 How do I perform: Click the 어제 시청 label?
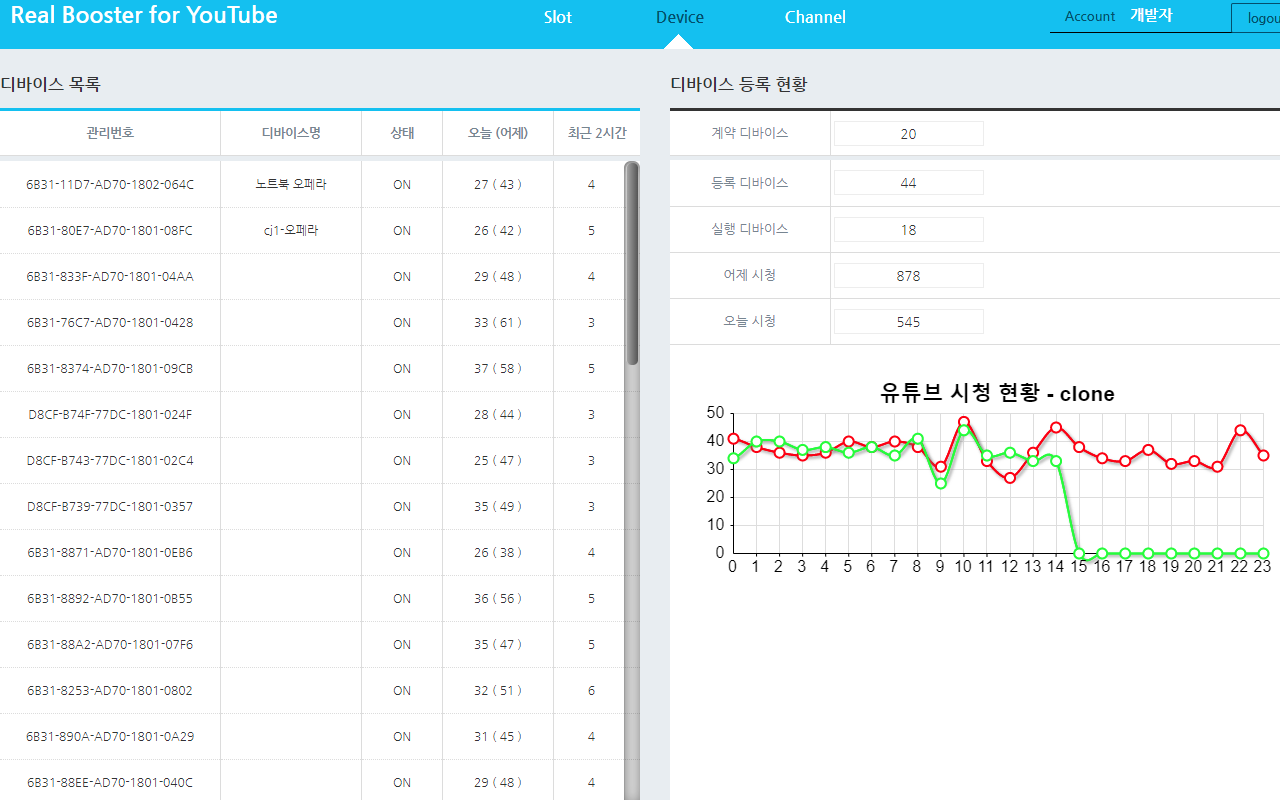(x=750, y=275)
